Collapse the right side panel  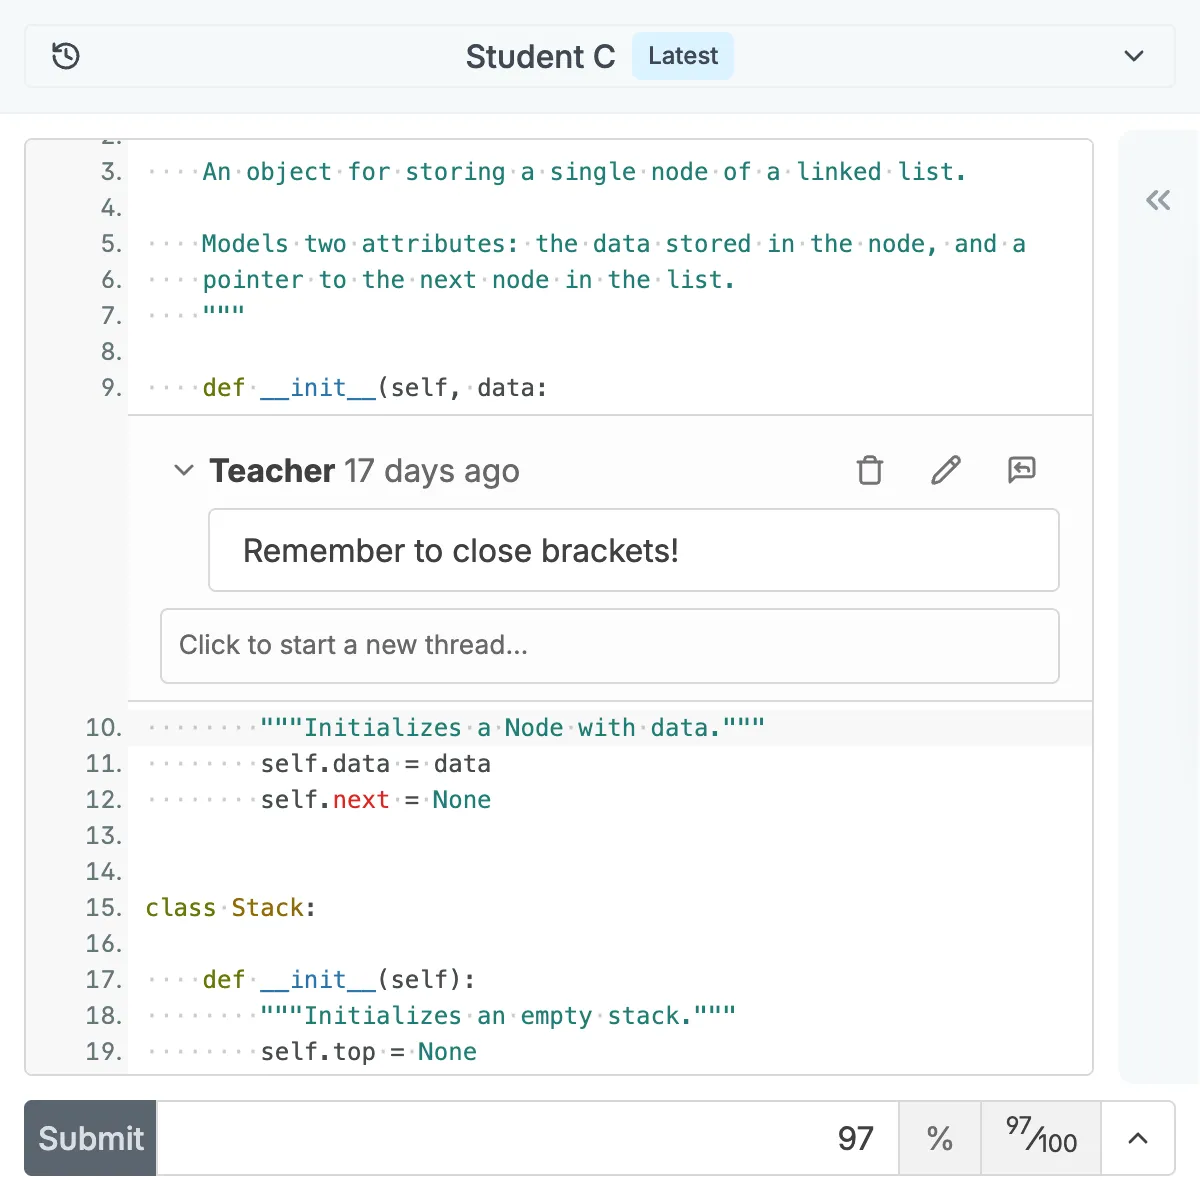point(1157,200)
